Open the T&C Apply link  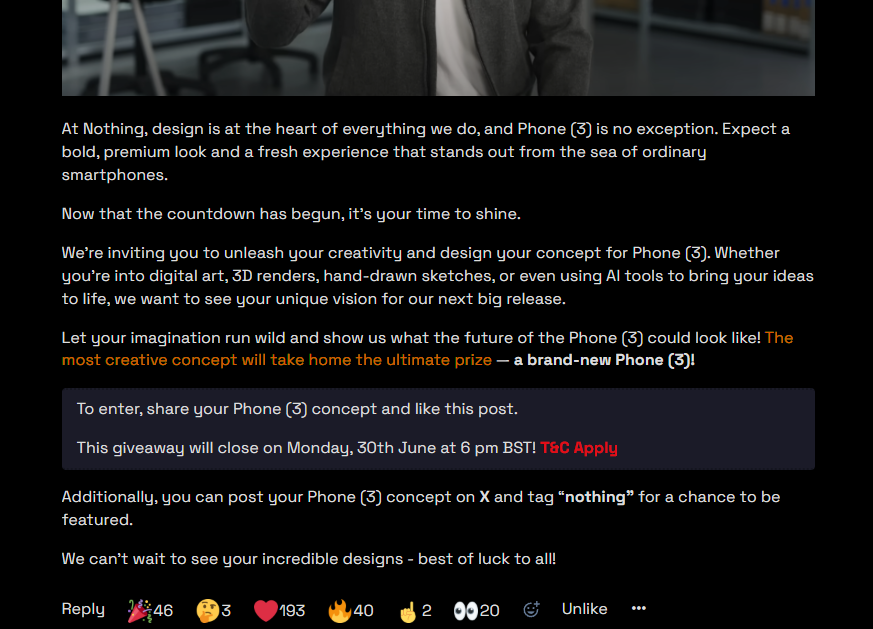pos(579,448)
